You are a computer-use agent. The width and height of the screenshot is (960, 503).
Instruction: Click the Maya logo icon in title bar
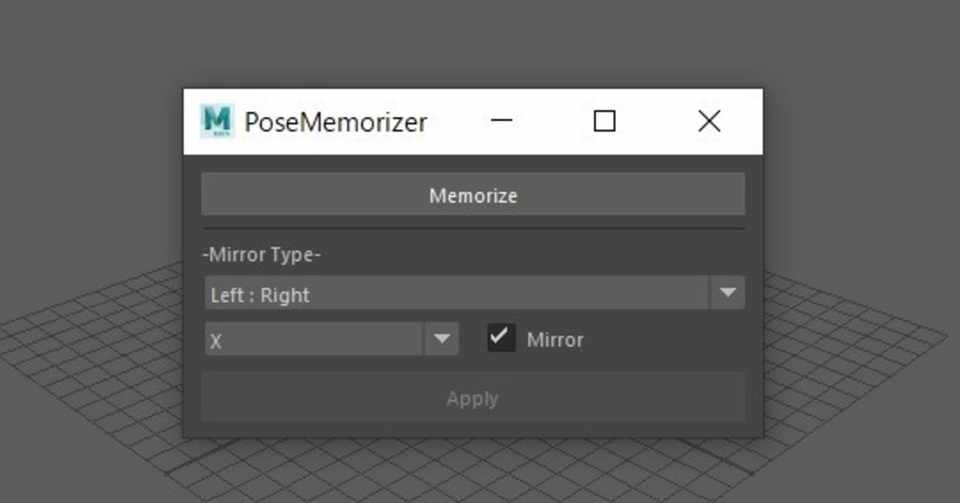[216, 121]
